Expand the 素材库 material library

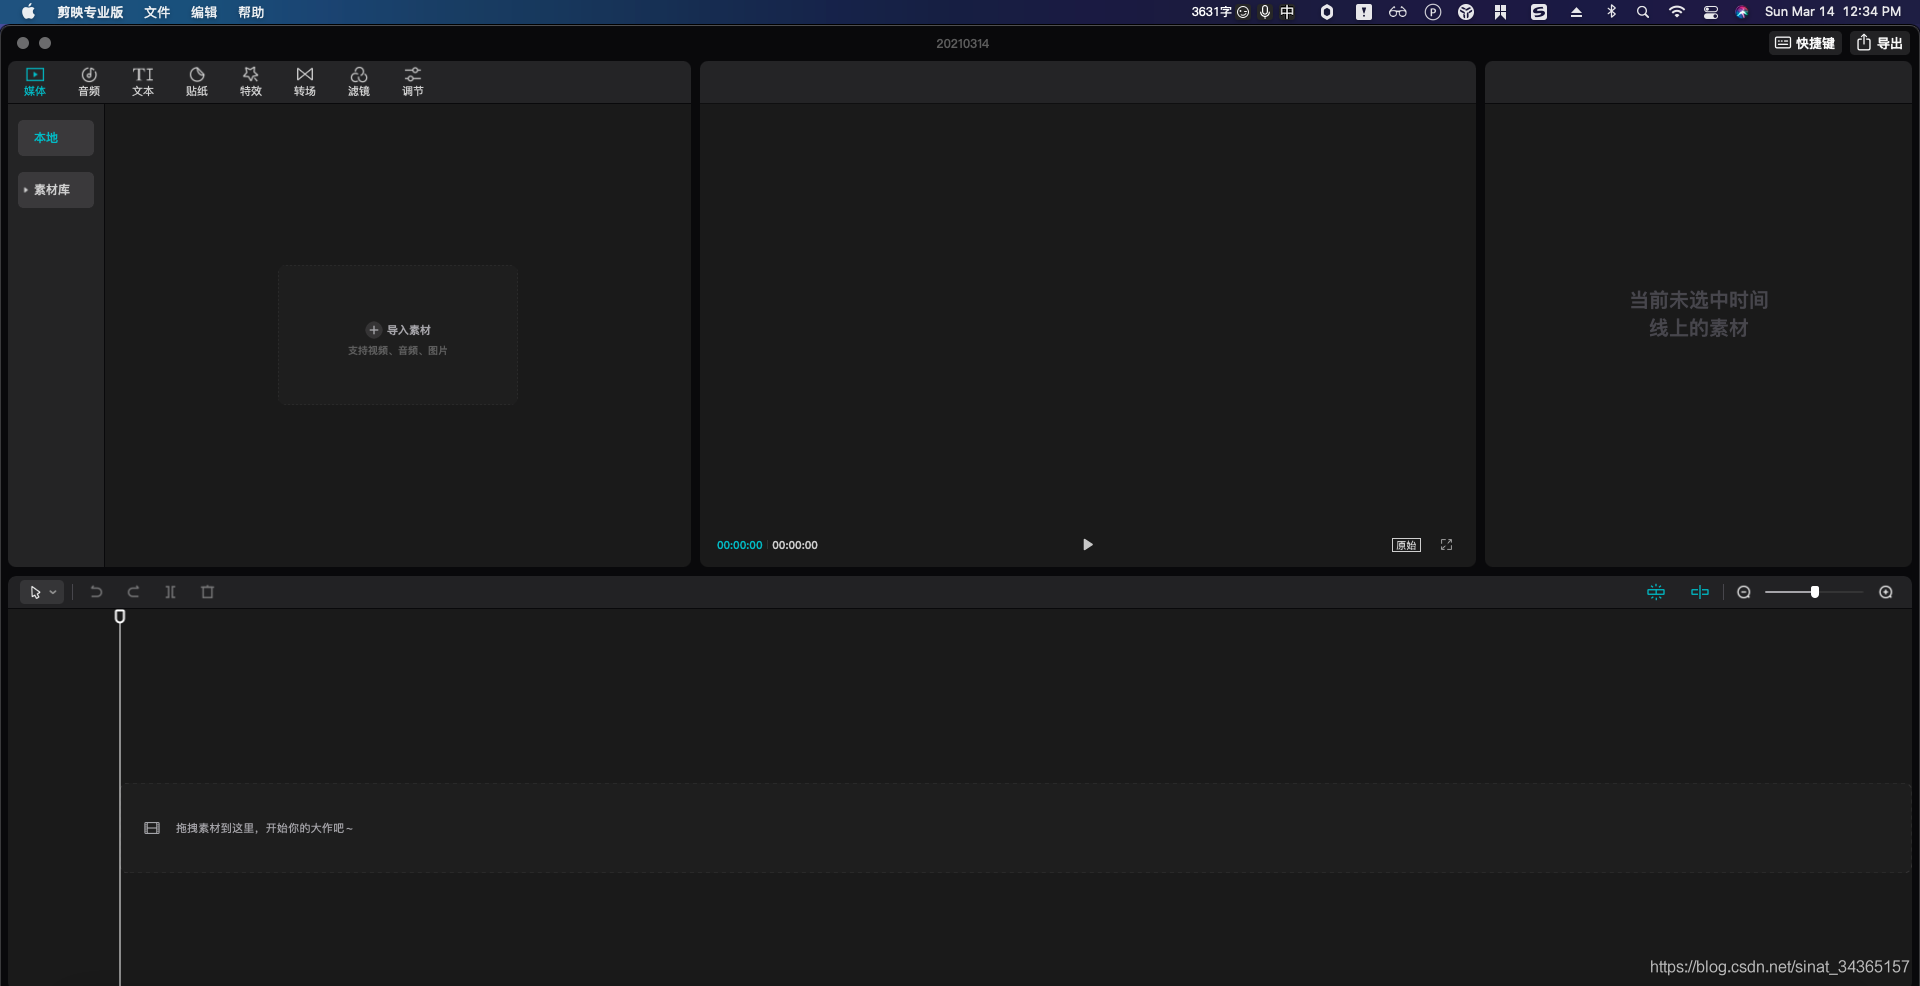coord(56,190)
